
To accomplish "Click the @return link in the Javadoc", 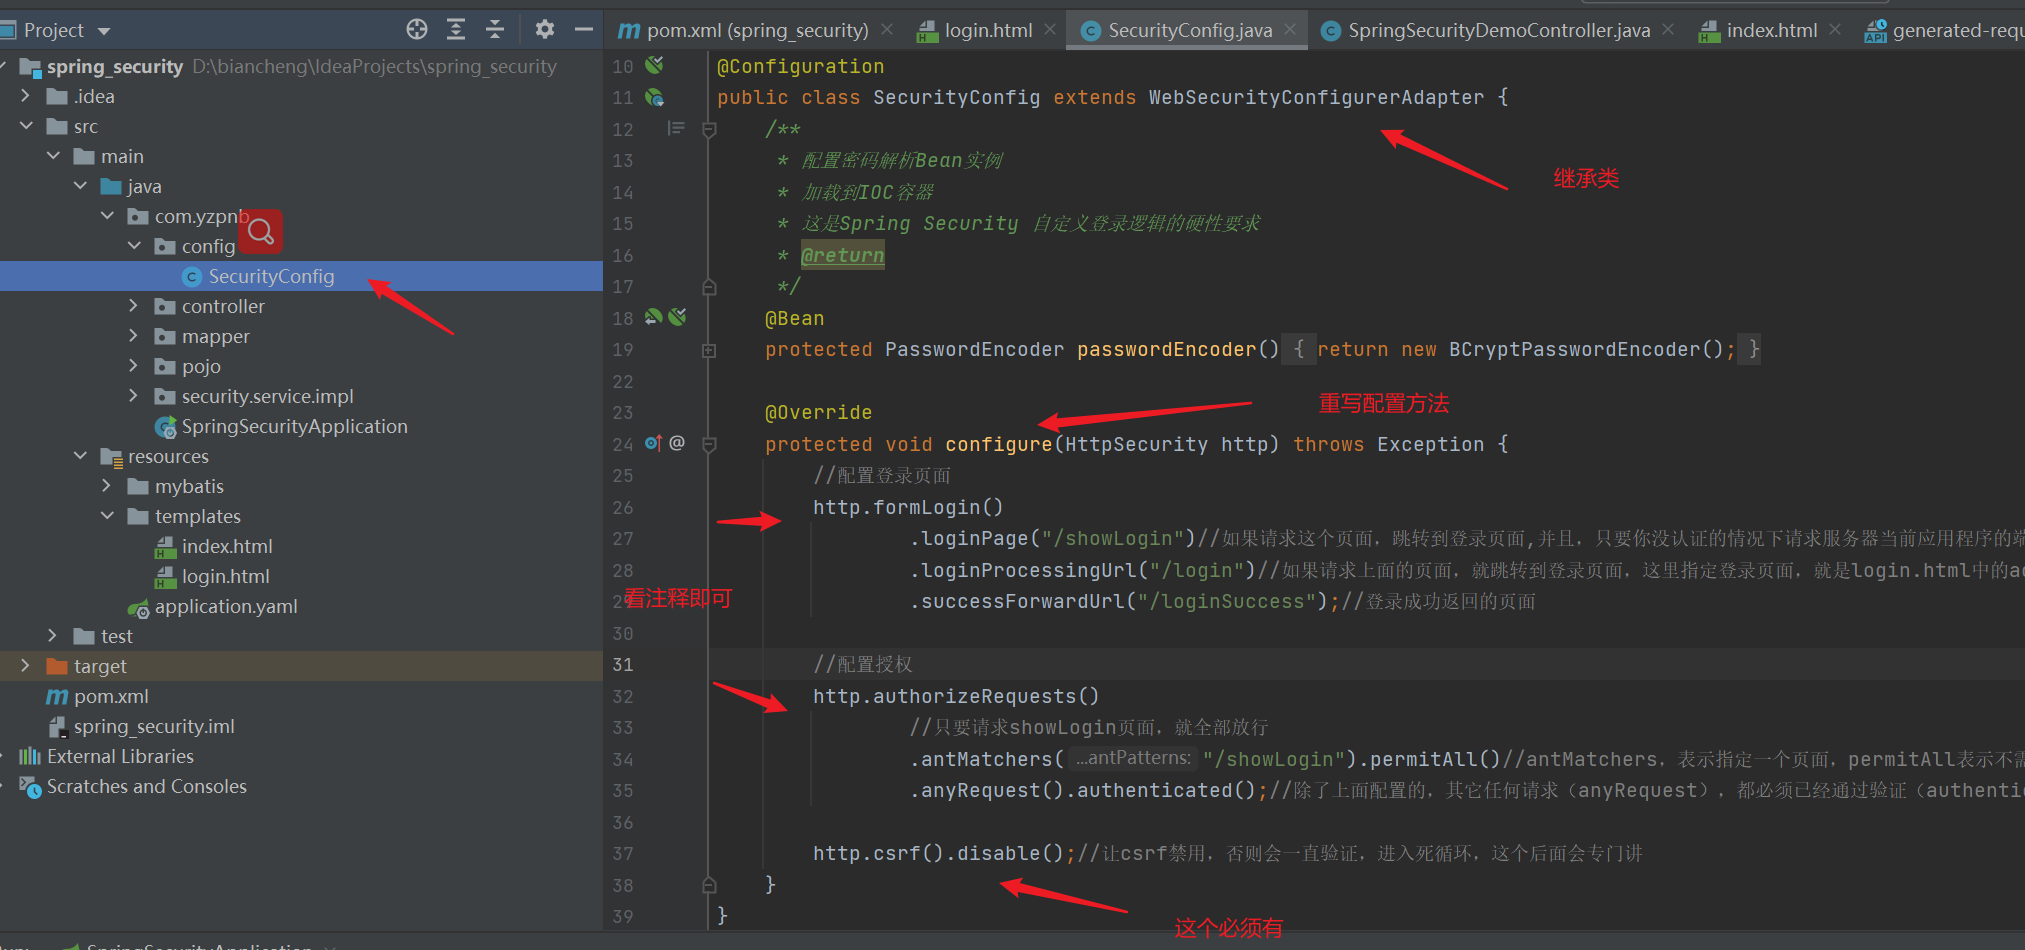I will tap(842, 255).
